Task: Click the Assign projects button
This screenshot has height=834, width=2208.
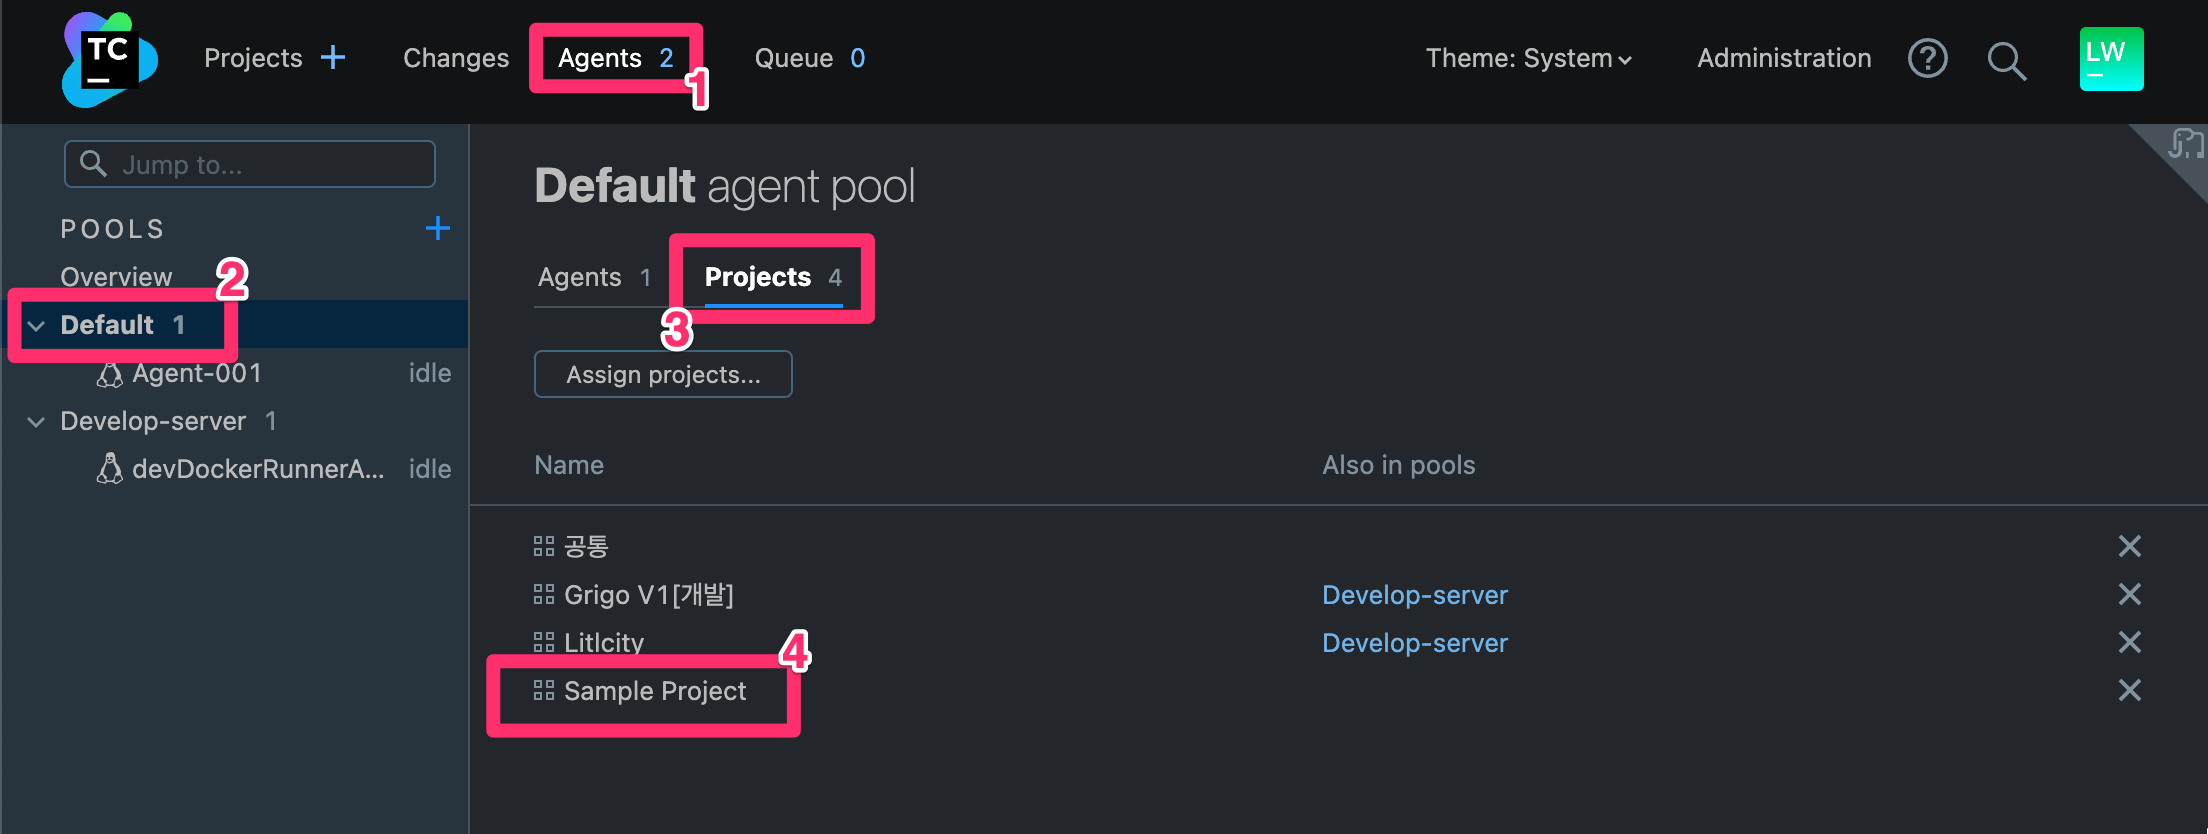Action: [x=662, y=374]
